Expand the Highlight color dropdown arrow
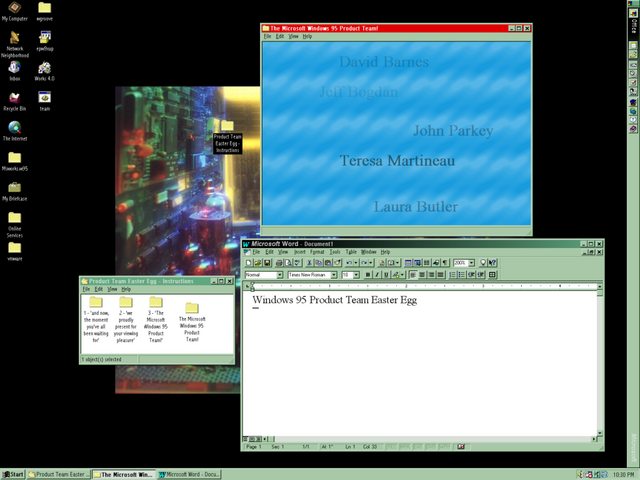Viewport: 640px width, 480px height. 402,275
